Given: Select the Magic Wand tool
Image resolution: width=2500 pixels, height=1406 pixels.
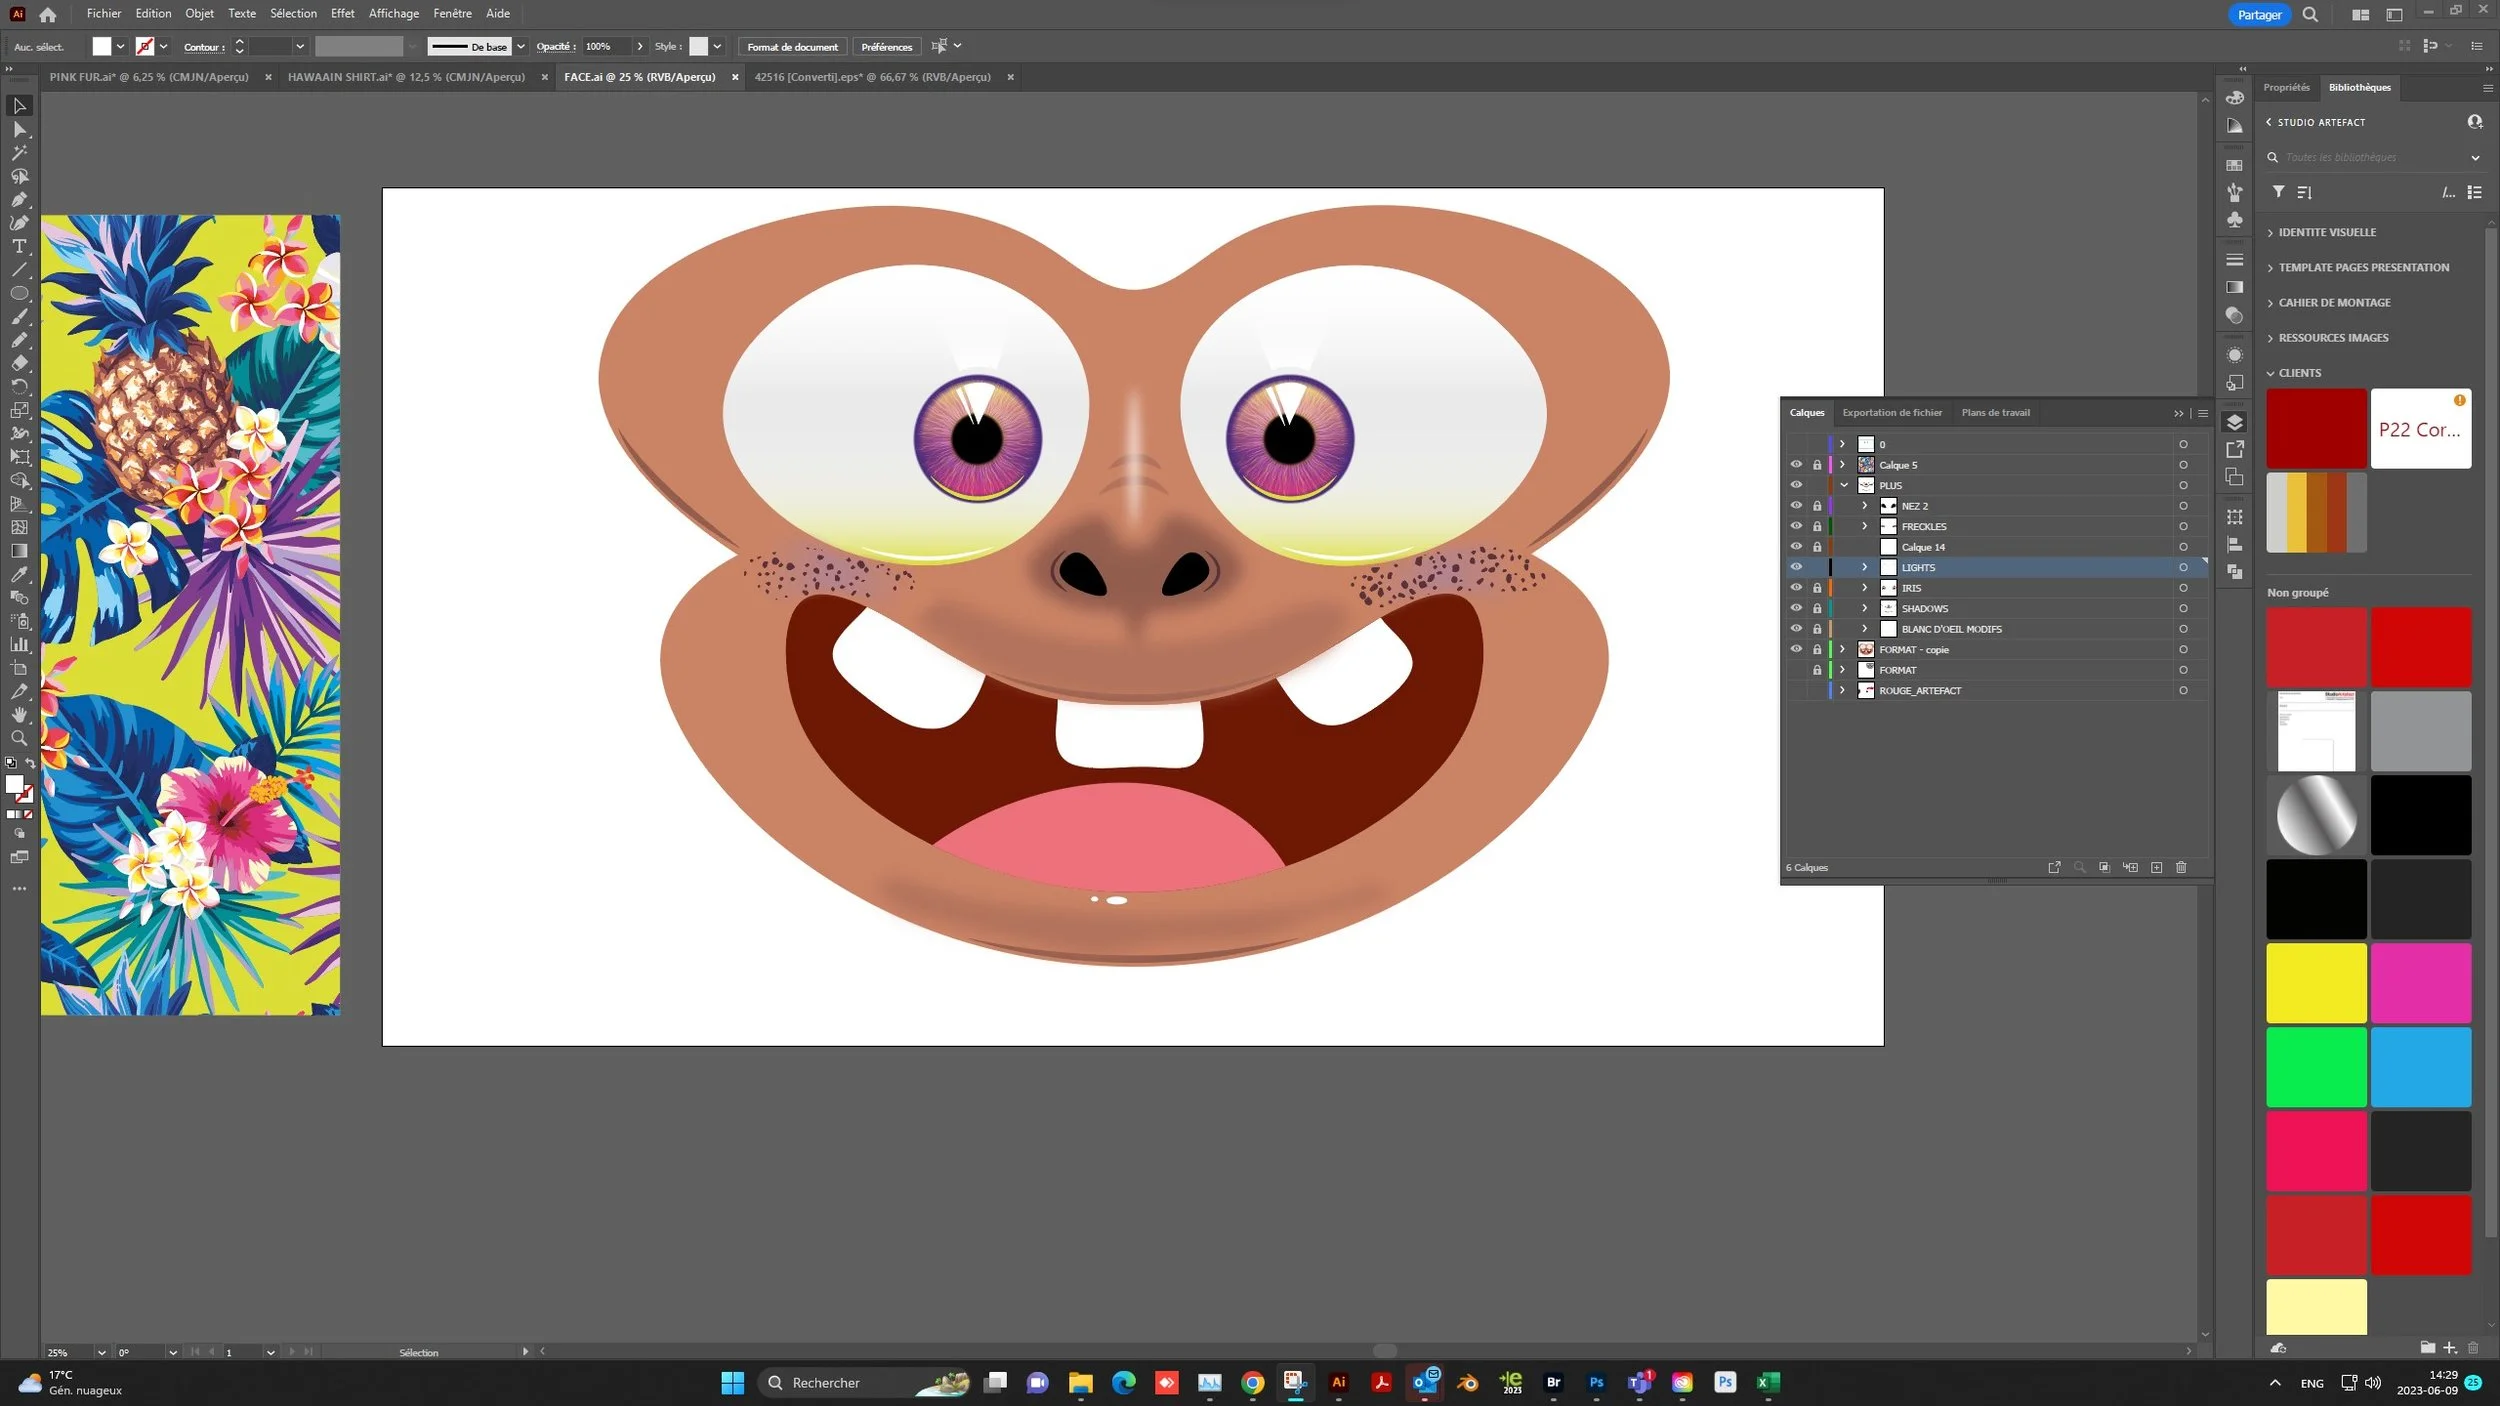Looking at the screenshot, I should pyautogui.click(x=19, y=153).
